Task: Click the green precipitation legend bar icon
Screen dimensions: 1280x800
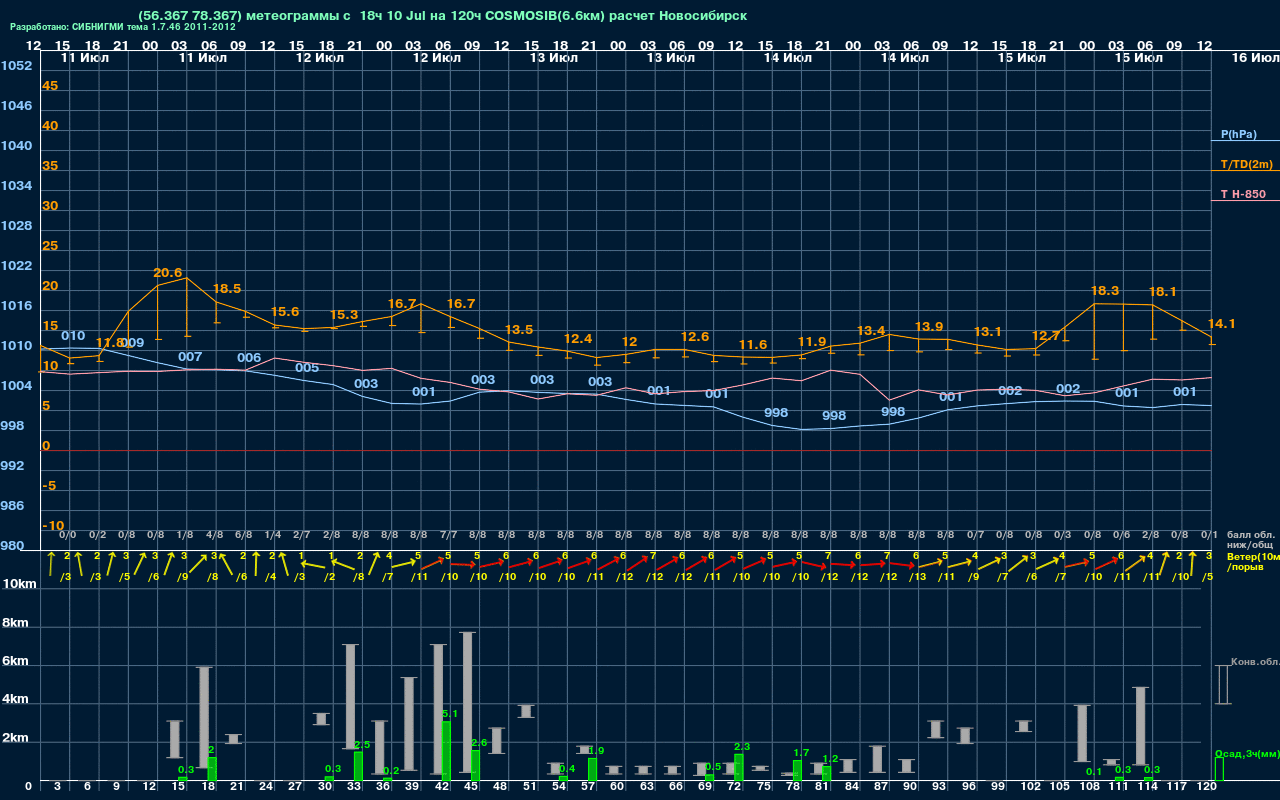Action: (1219, 769)
